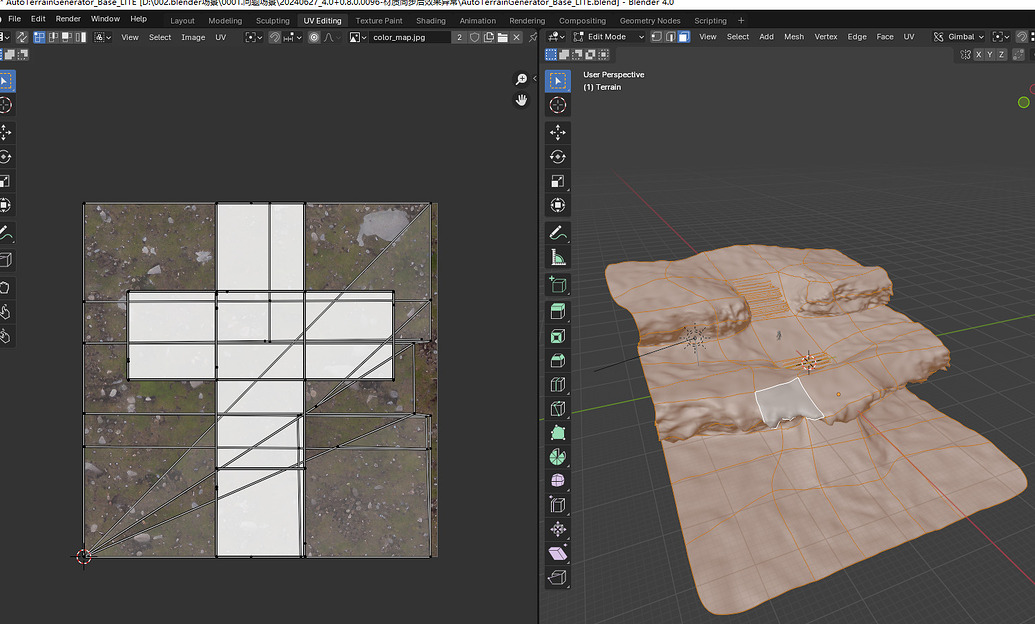This screenshot has width=1035, height=624.
Task: Enable face select mode in the 3D viewport
Action: point(684,37)
